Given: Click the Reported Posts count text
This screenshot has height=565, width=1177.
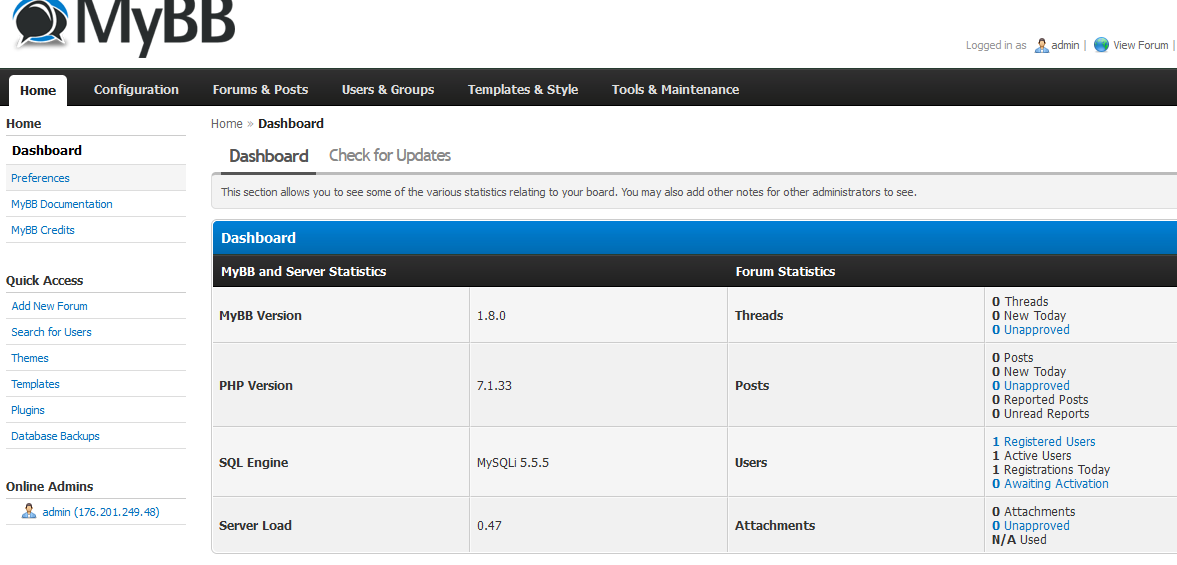Looking at the screenshot, I should coord(1040,400).
